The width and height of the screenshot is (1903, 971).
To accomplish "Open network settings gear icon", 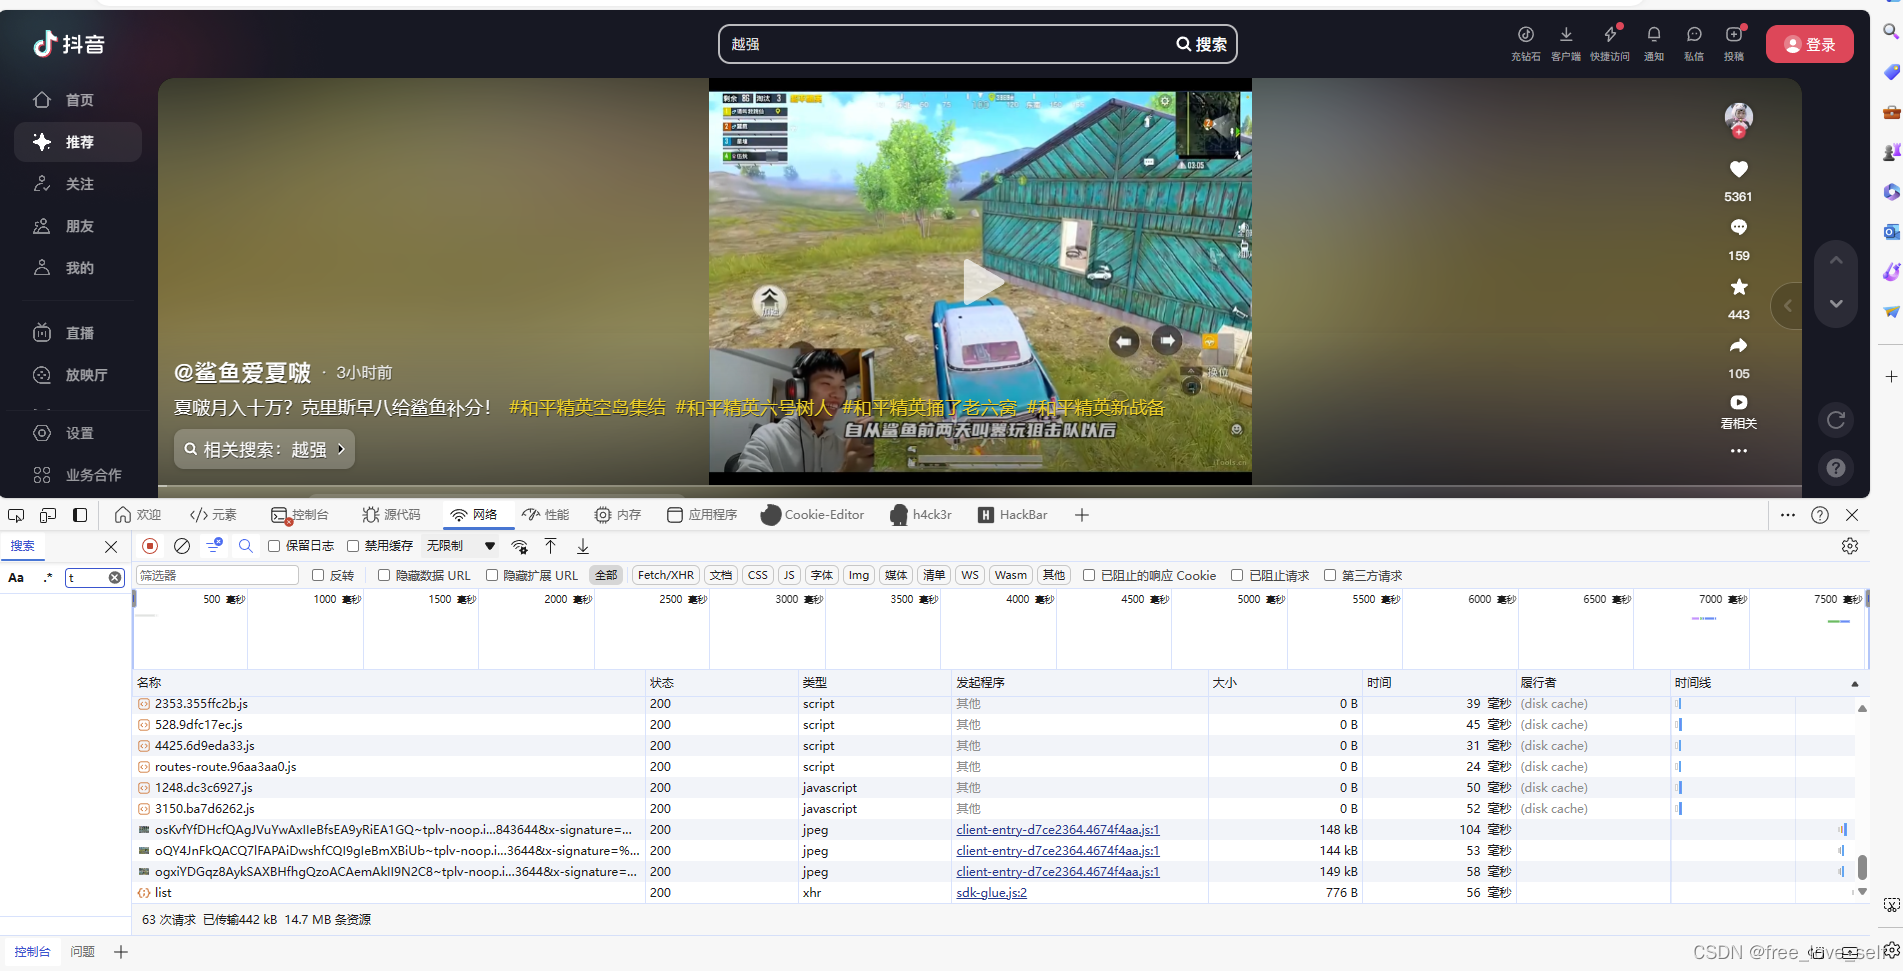I will 1850,546.
